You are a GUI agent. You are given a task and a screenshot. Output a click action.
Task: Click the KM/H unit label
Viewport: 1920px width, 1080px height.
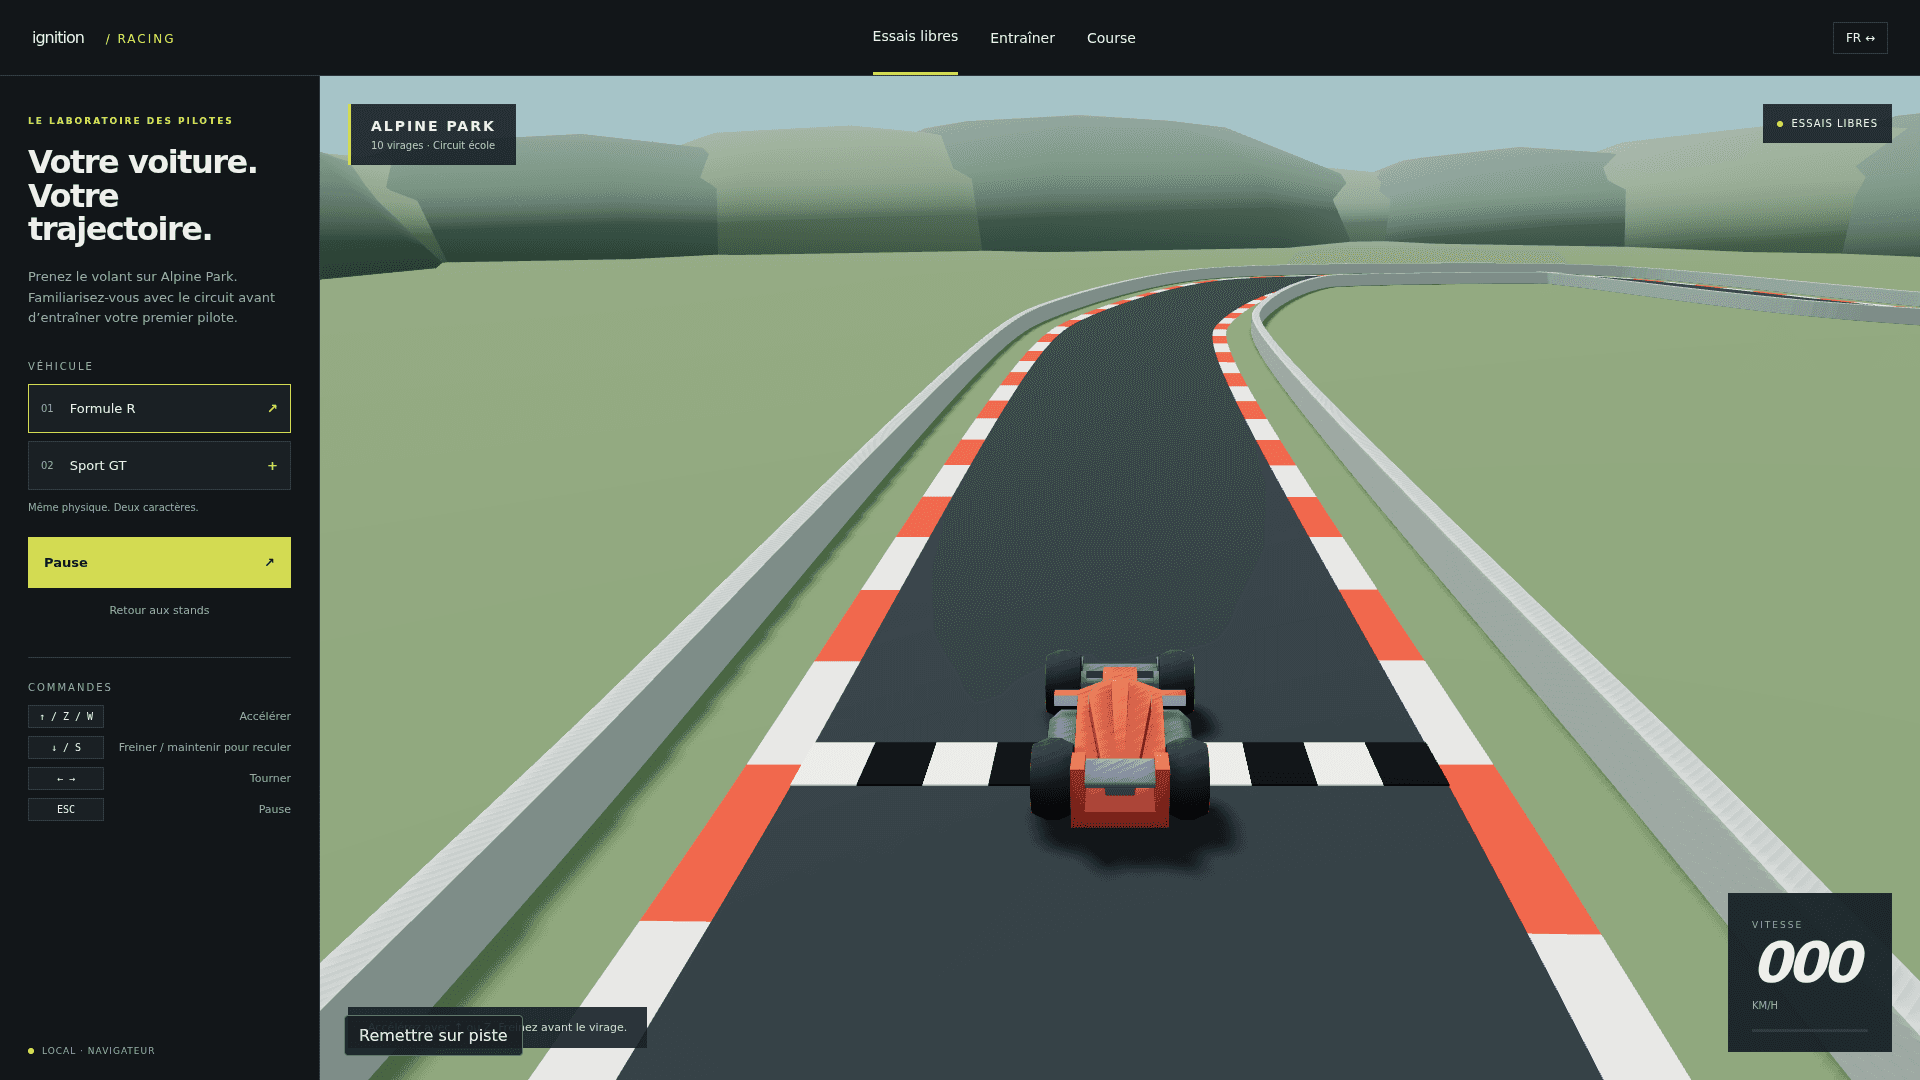click(x=1765, y=1005)
